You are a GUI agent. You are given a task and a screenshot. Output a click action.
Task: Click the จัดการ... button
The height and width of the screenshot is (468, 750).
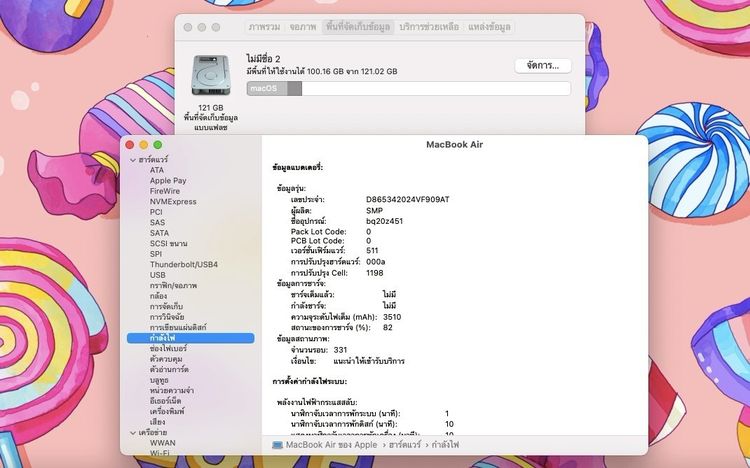point(543,66)
